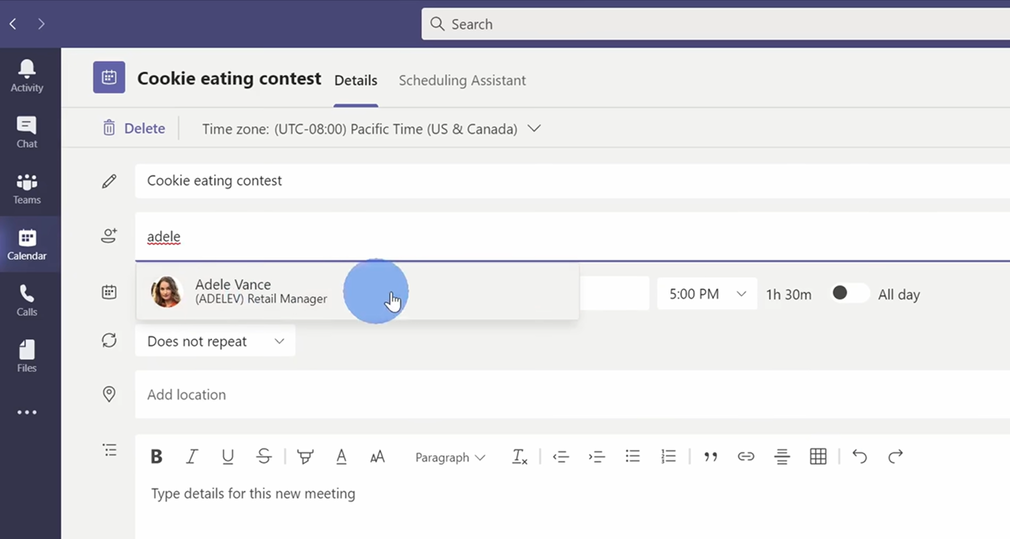Click the add attendees person icon

[x=110, y=236]
